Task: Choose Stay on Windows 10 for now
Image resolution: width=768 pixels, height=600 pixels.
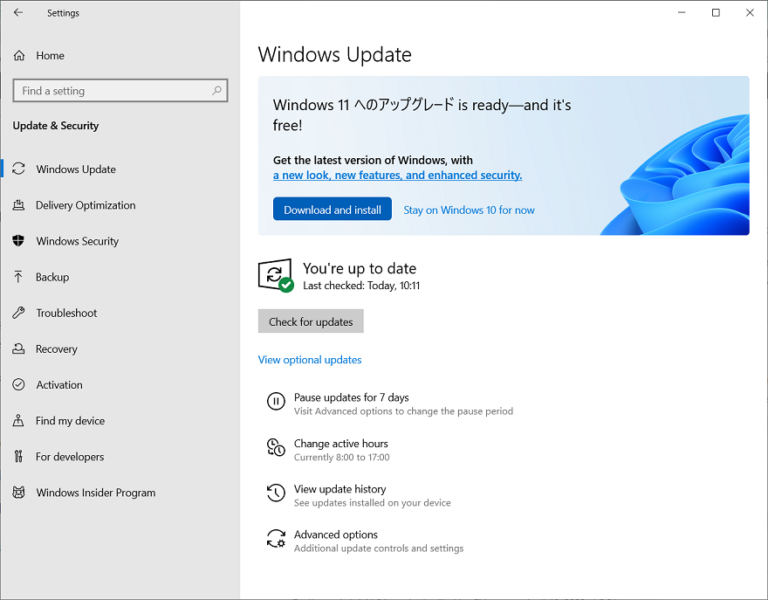Action: [469, 210]
